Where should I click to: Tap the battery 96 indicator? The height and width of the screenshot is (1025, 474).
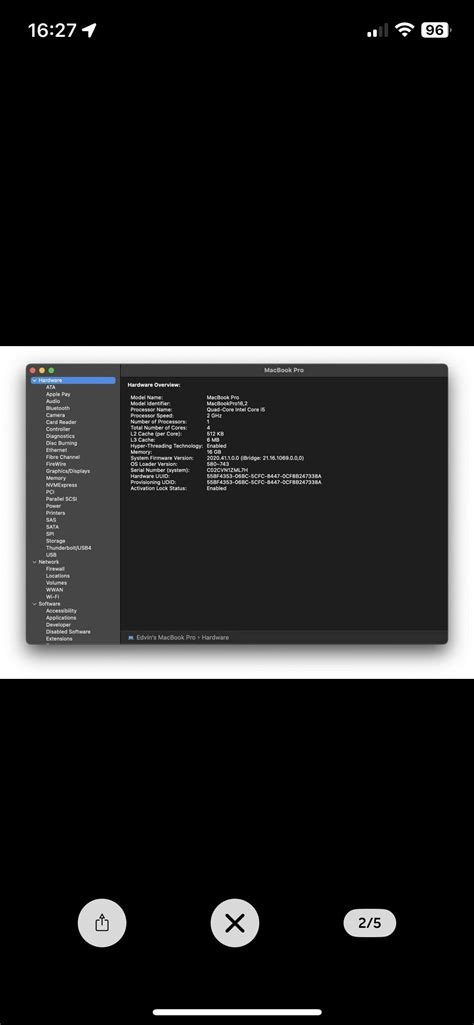point(436,30)
